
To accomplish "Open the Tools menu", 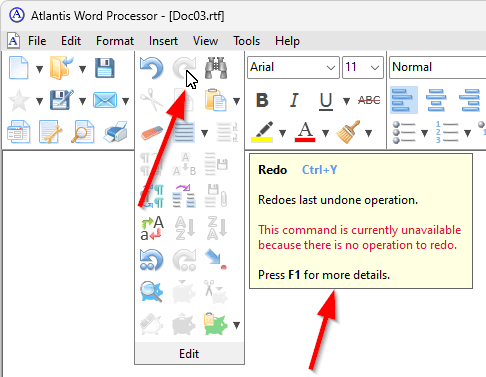I will point(246,41).
